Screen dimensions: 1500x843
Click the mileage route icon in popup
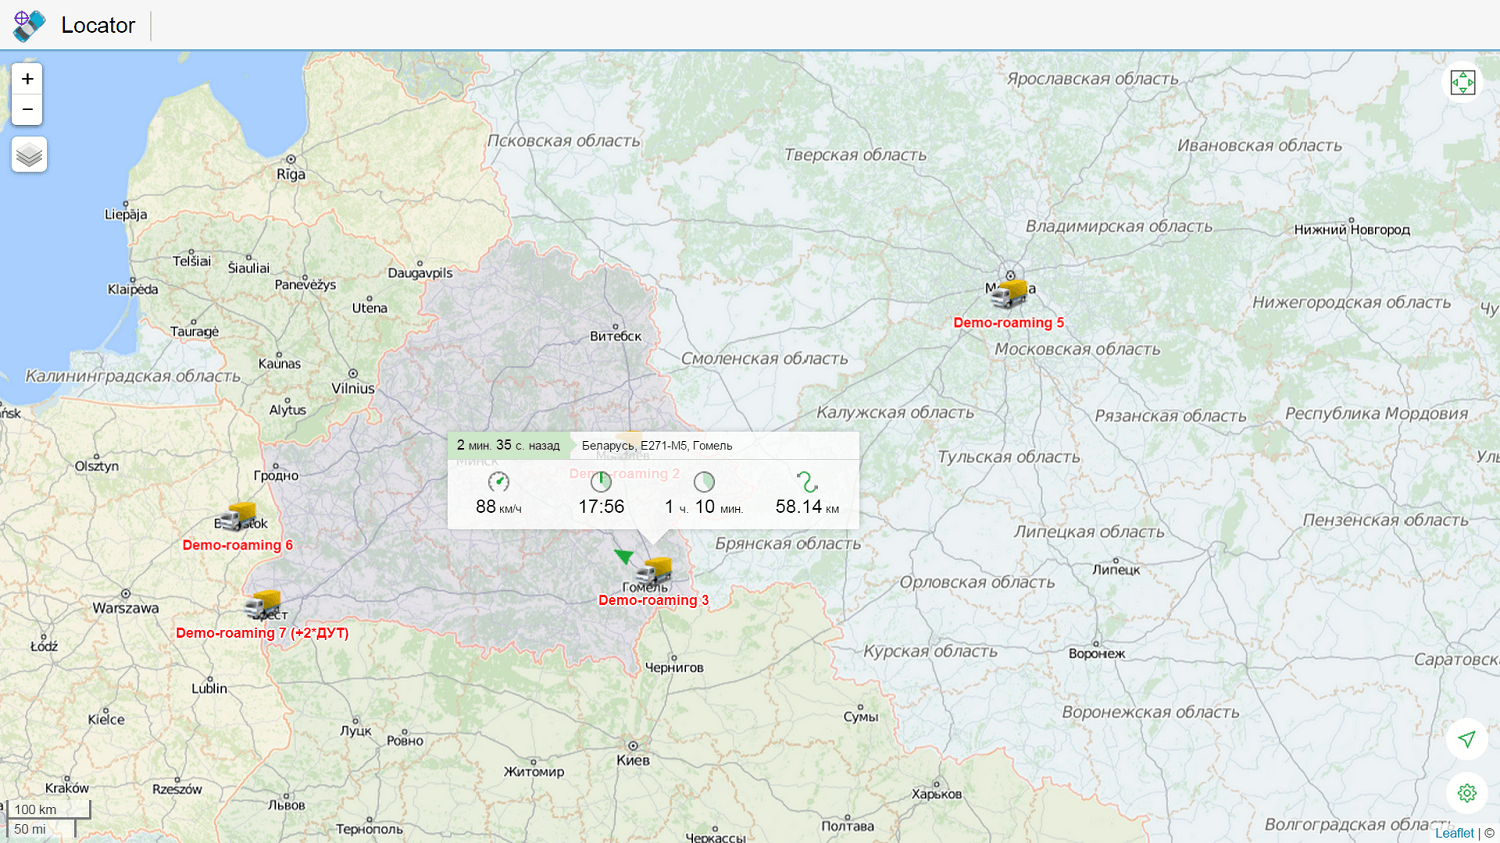[807, 482]
